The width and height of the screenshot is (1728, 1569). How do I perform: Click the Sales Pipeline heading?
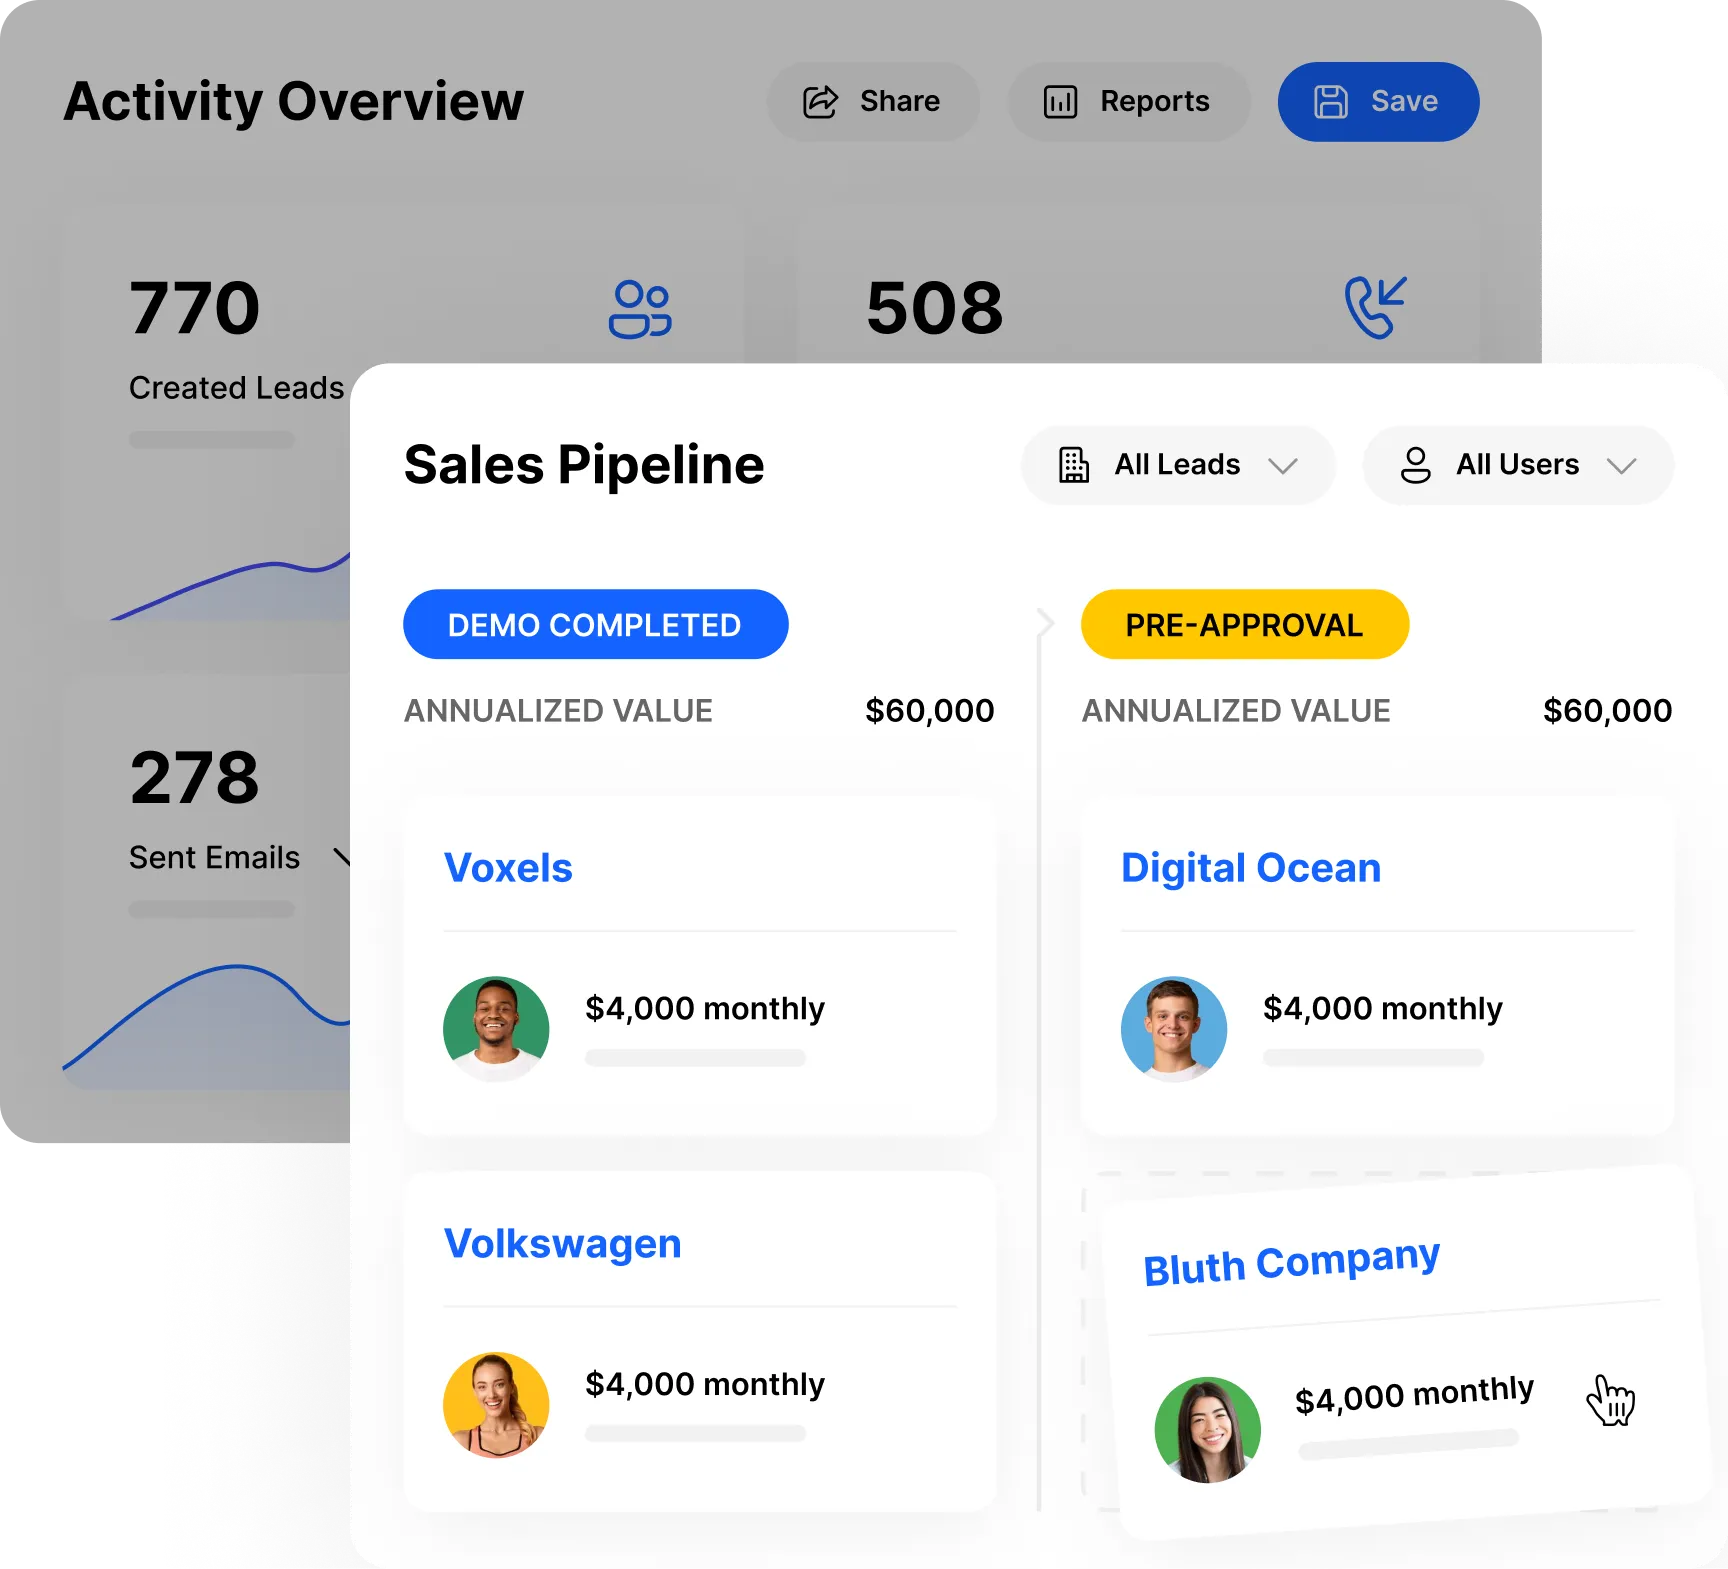[x=584, y=465]
